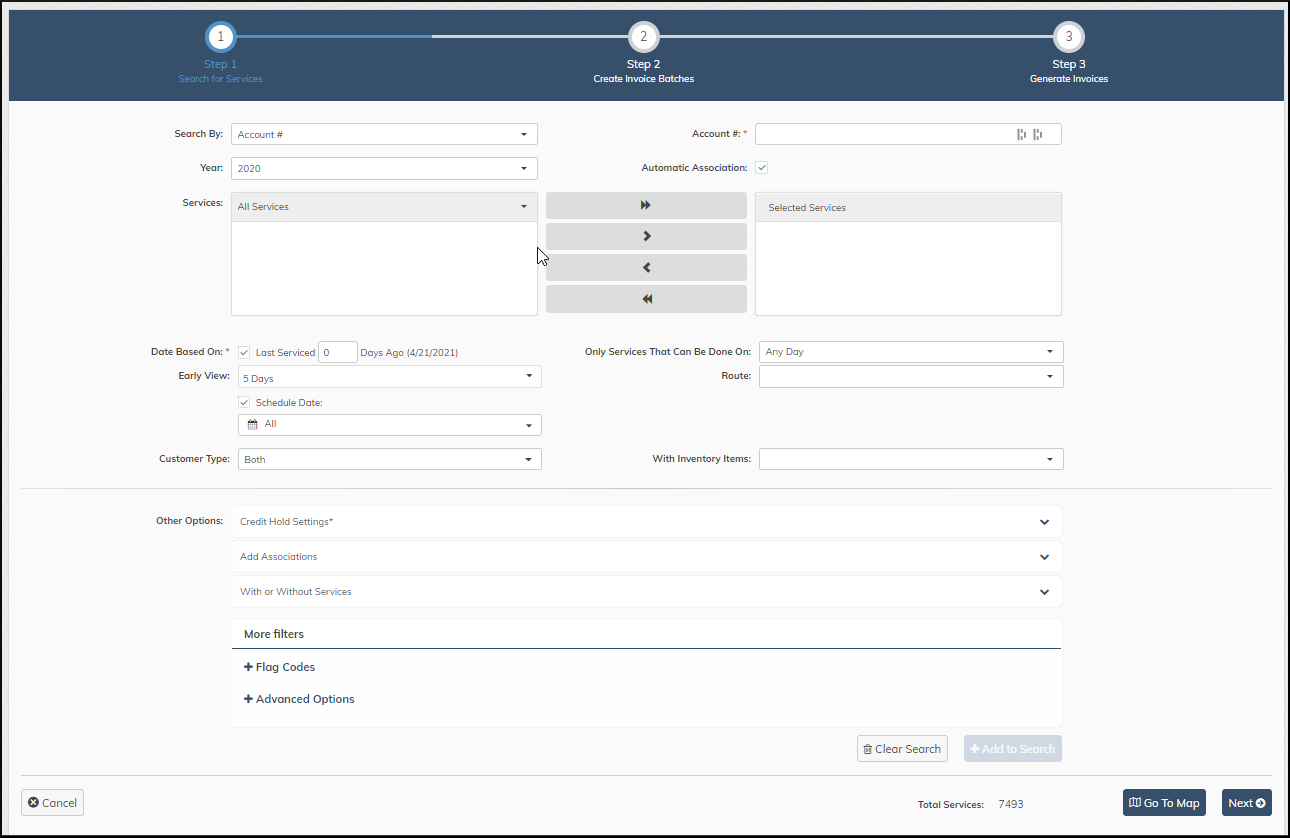The image size is (1290, 838).
Task: Uncheck the Automatic Association checkbox
Action: pyautogui.click(x=761, y=167)
